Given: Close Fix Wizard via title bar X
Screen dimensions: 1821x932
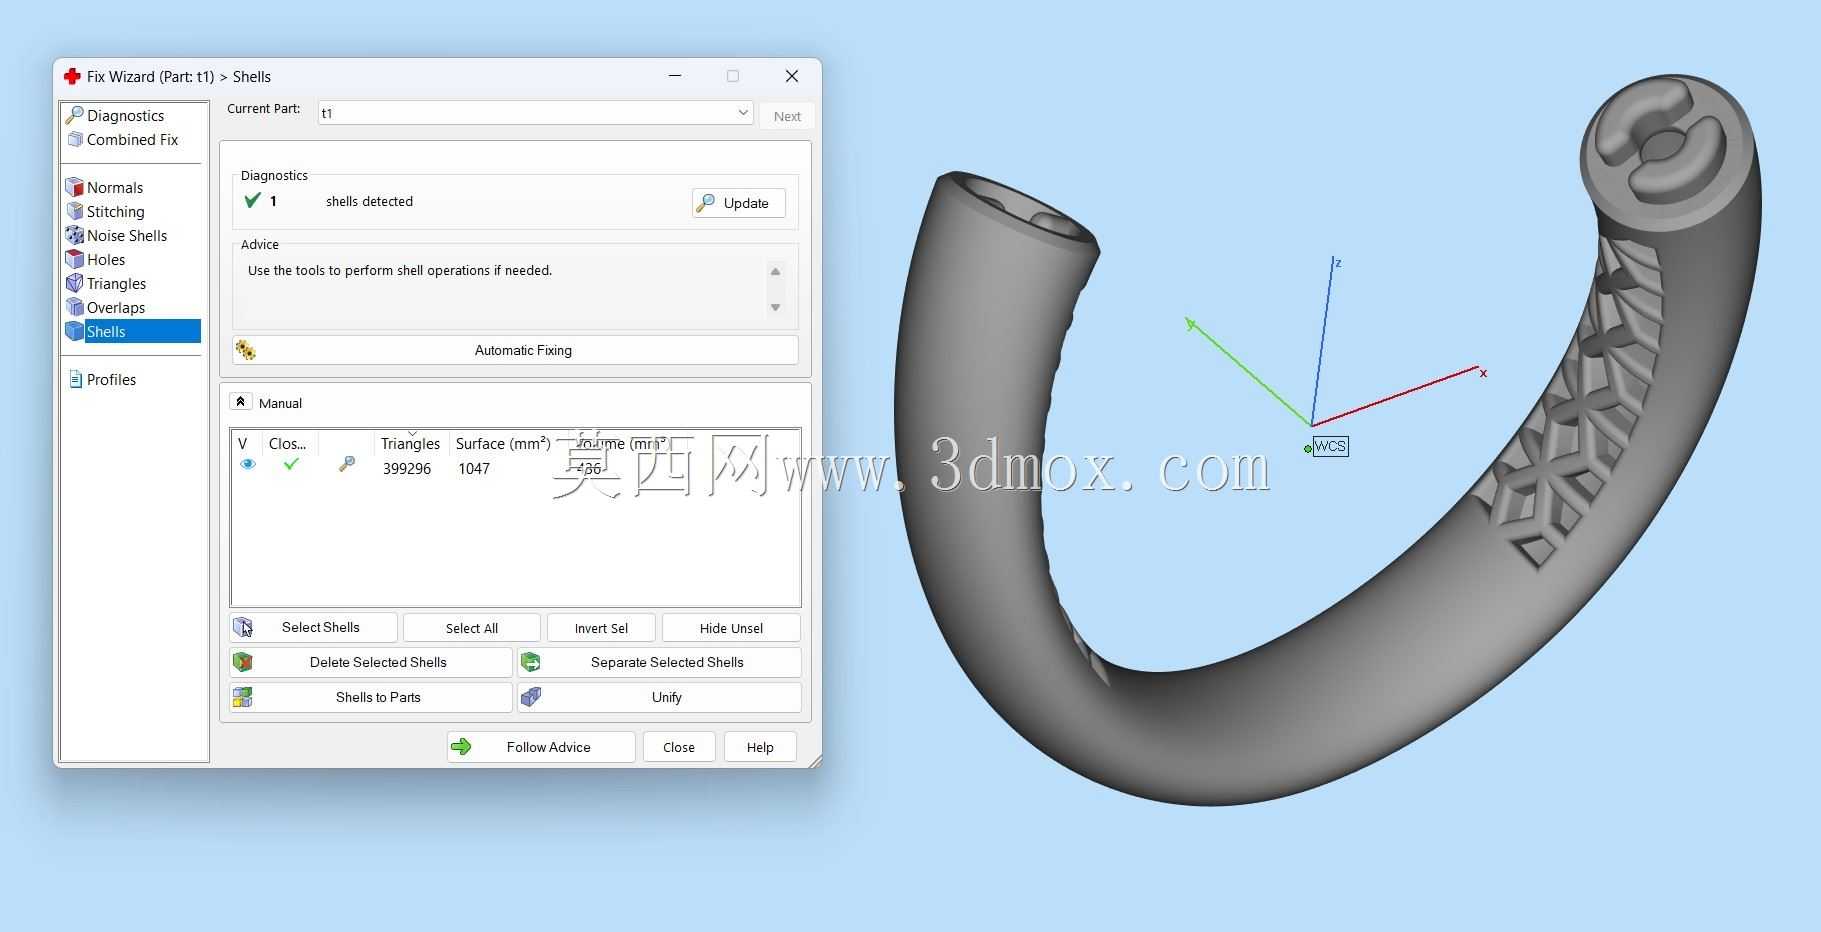Looking at the screenshot, I should tap(792, 76).
